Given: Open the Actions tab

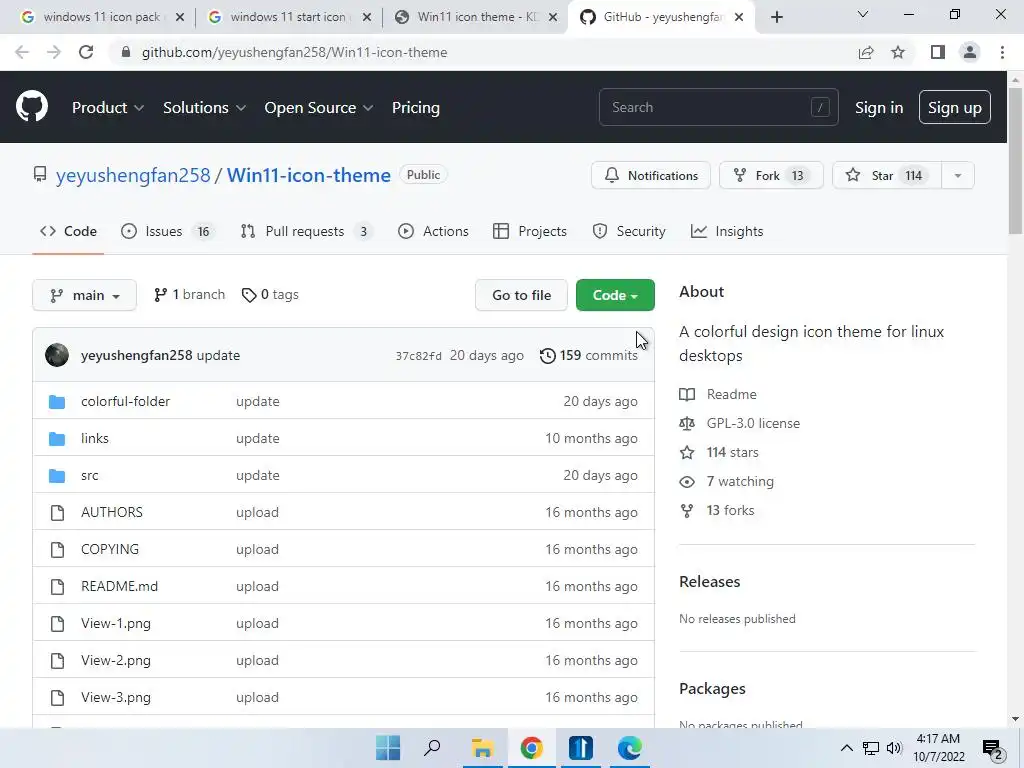Looking at the screenshot, I should [x=433, y=231].
